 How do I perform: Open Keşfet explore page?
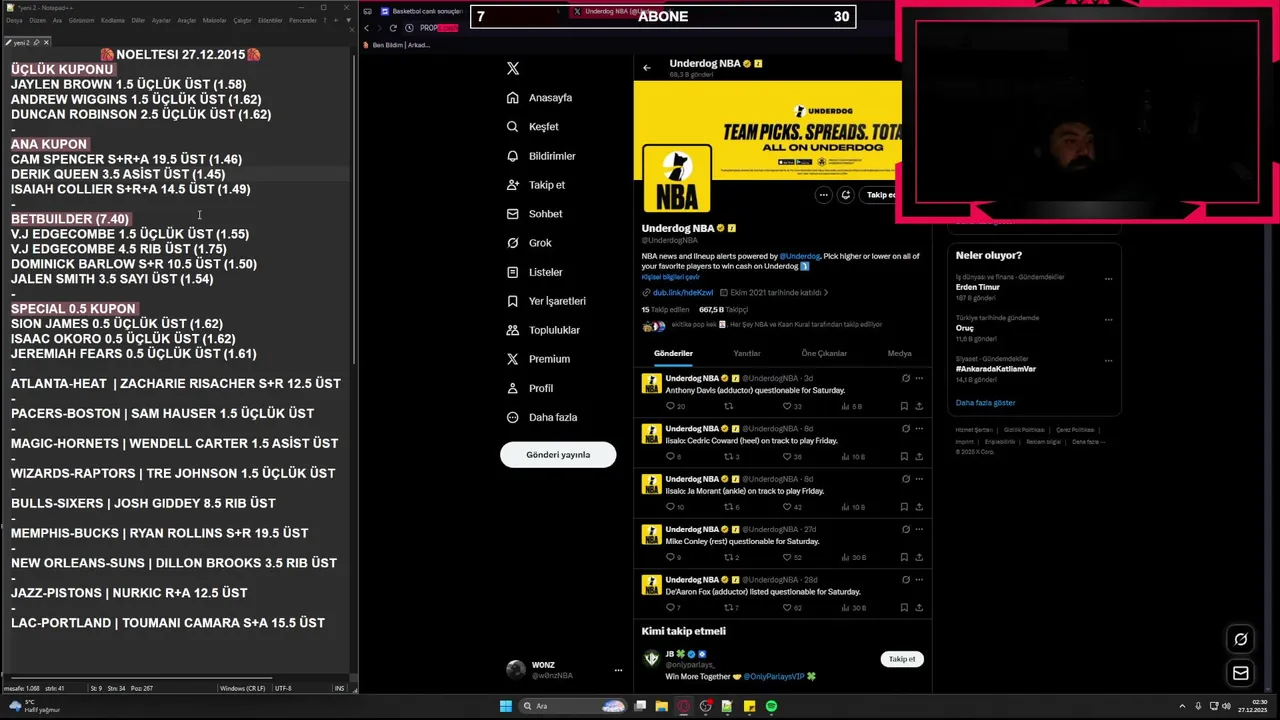pyautogui.click(x=533, y=127)
